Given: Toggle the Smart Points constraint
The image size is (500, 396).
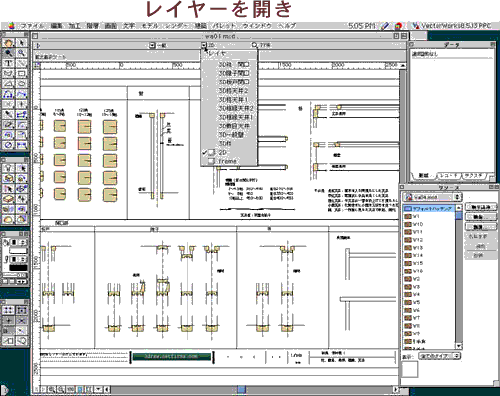Looking at the screenshot, I should pos(8,331).
